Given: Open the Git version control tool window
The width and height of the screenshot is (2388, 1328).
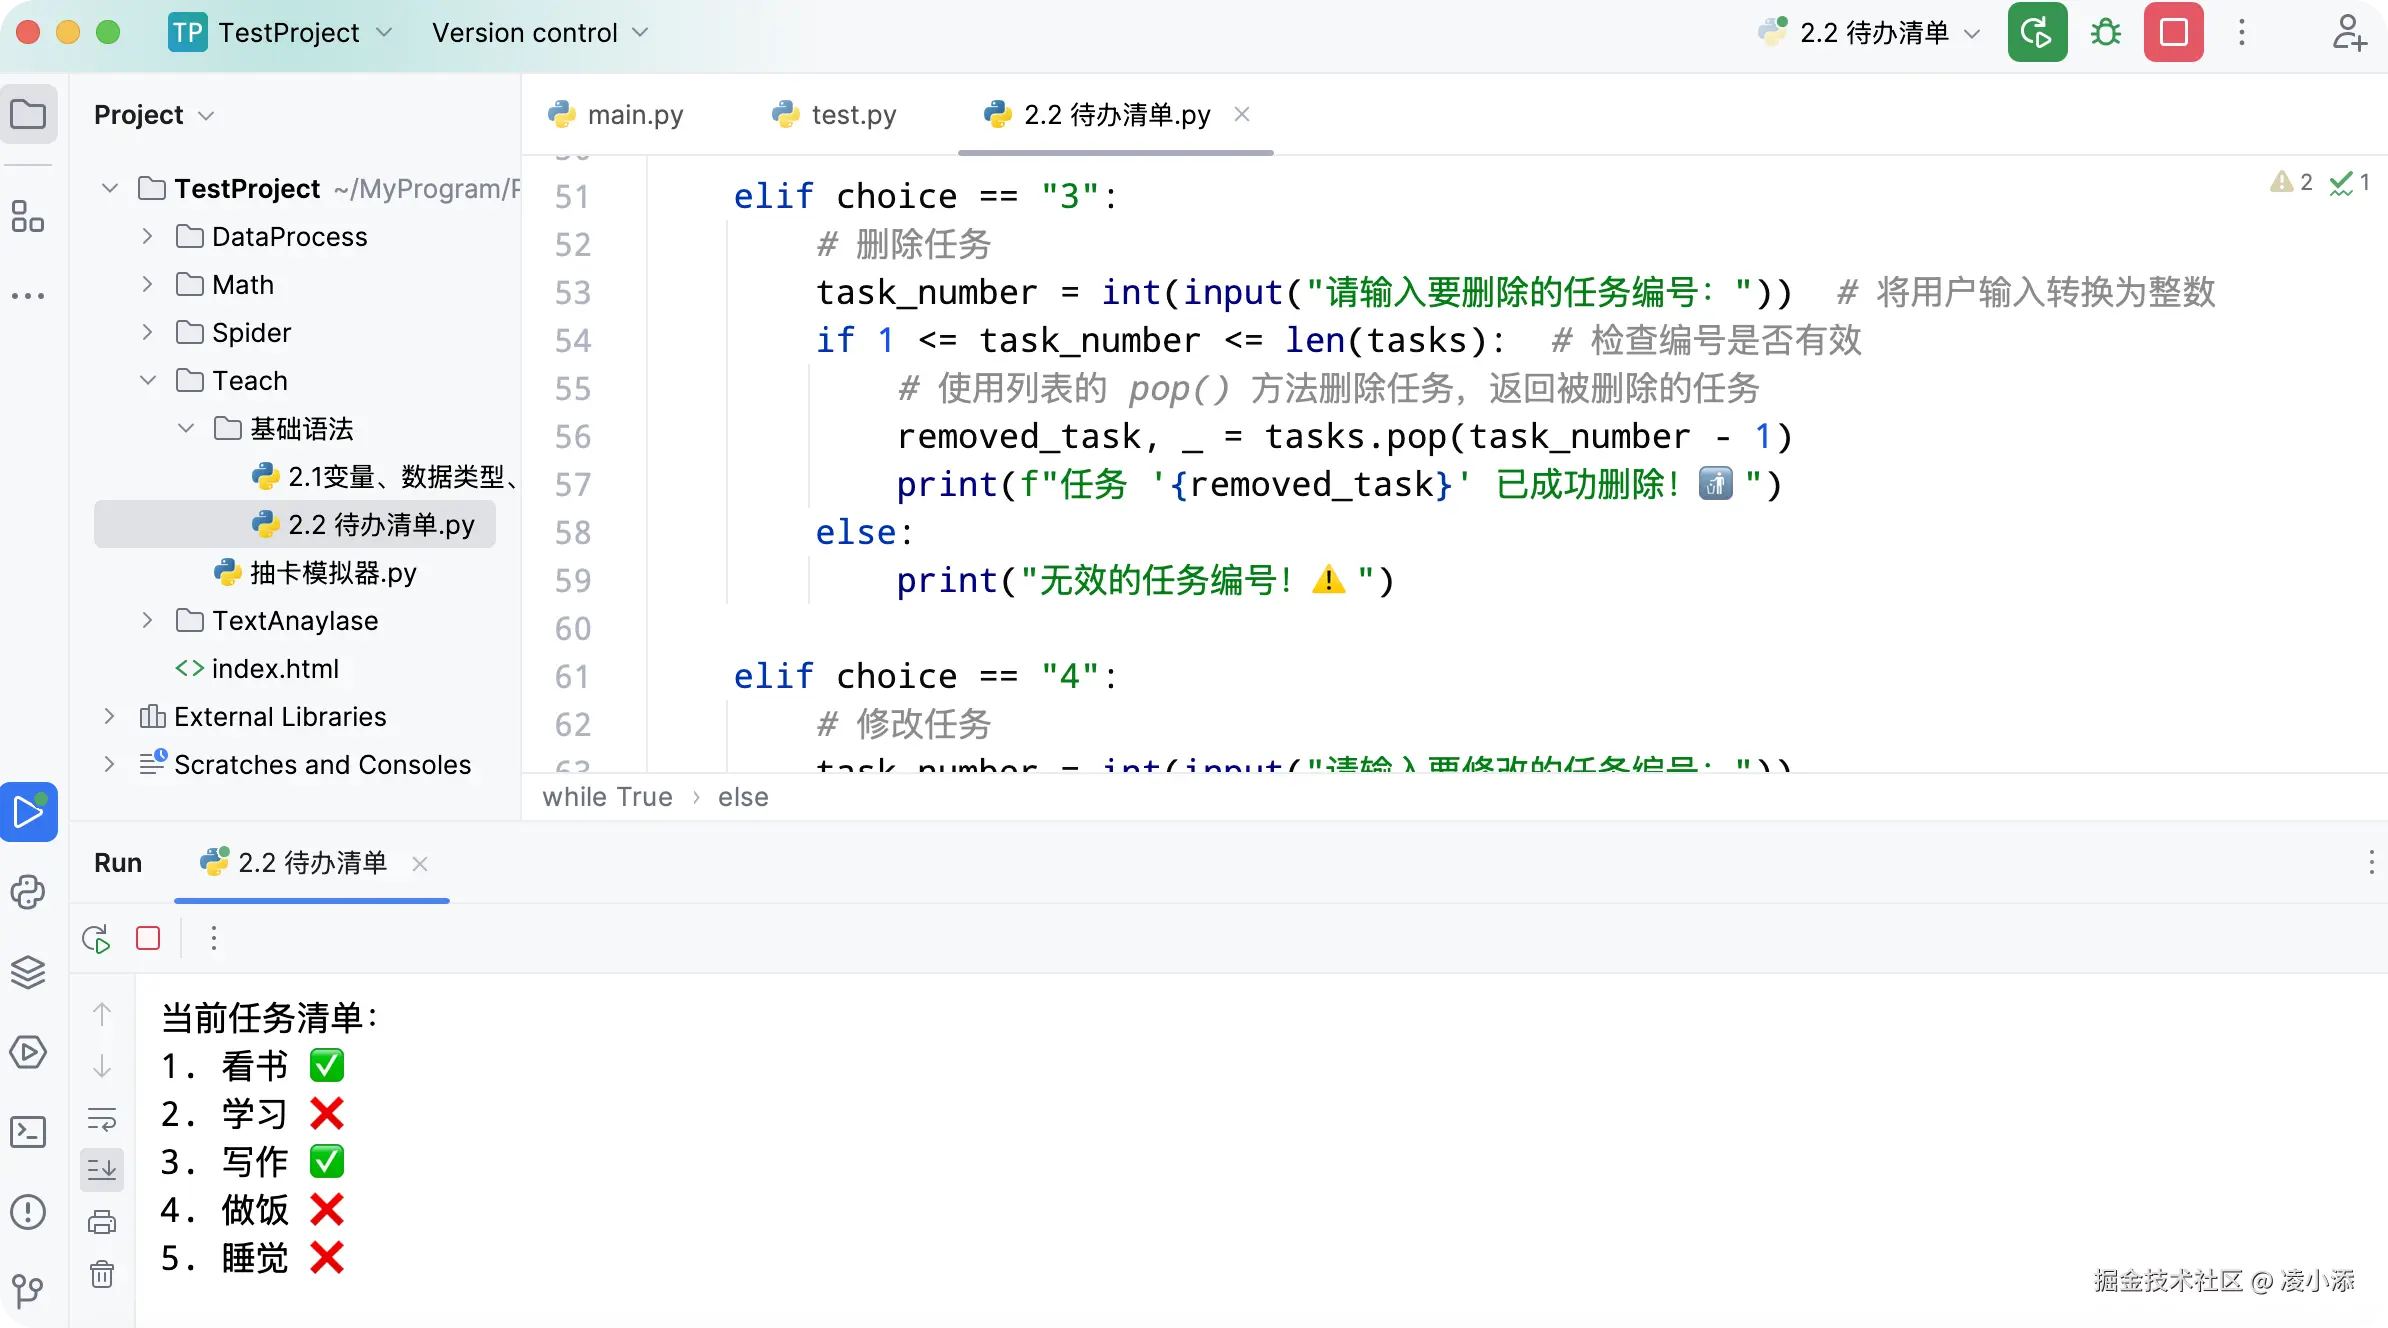Looking at the screenshot, I should click(x=28, y=1290).
